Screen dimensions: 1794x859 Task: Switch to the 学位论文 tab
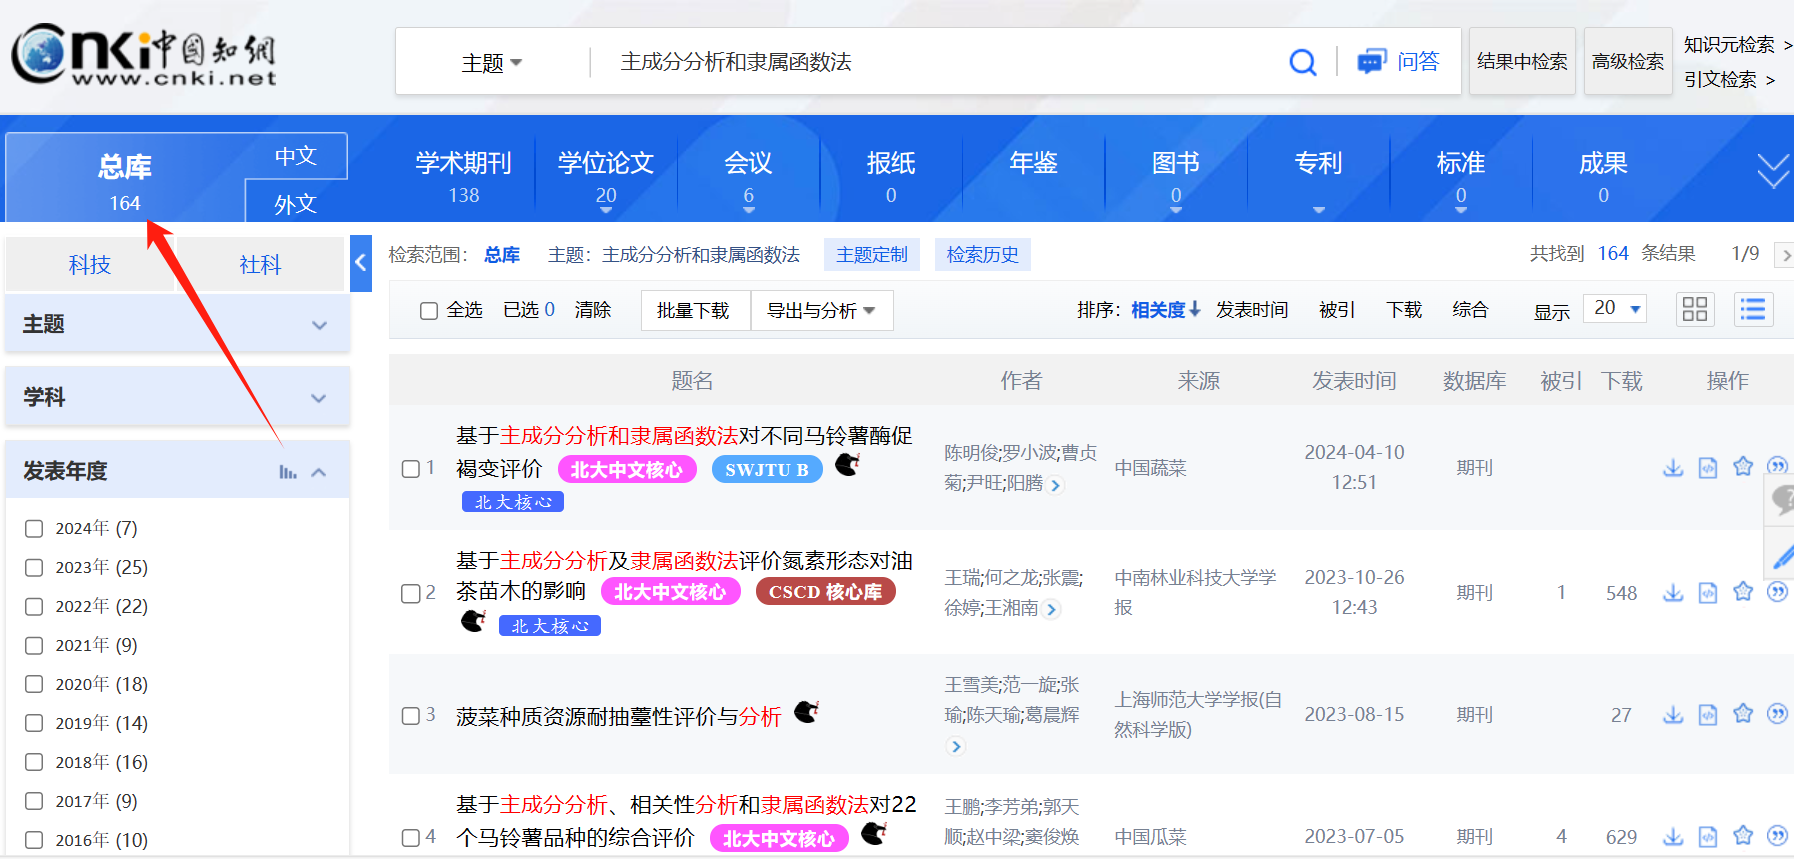(x=606, y=175)
